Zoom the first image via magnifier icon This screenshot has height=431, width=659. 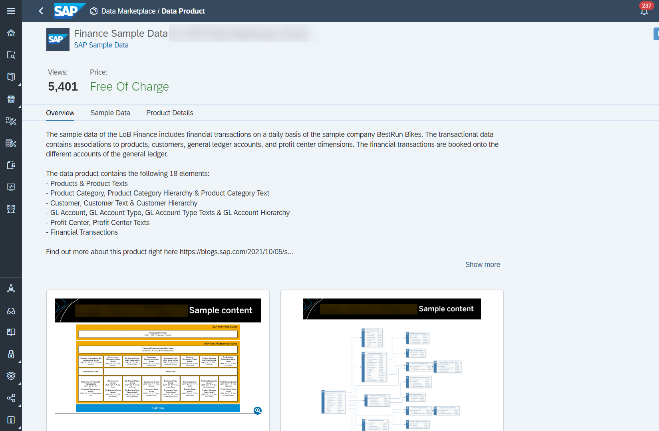coord(258,410)
